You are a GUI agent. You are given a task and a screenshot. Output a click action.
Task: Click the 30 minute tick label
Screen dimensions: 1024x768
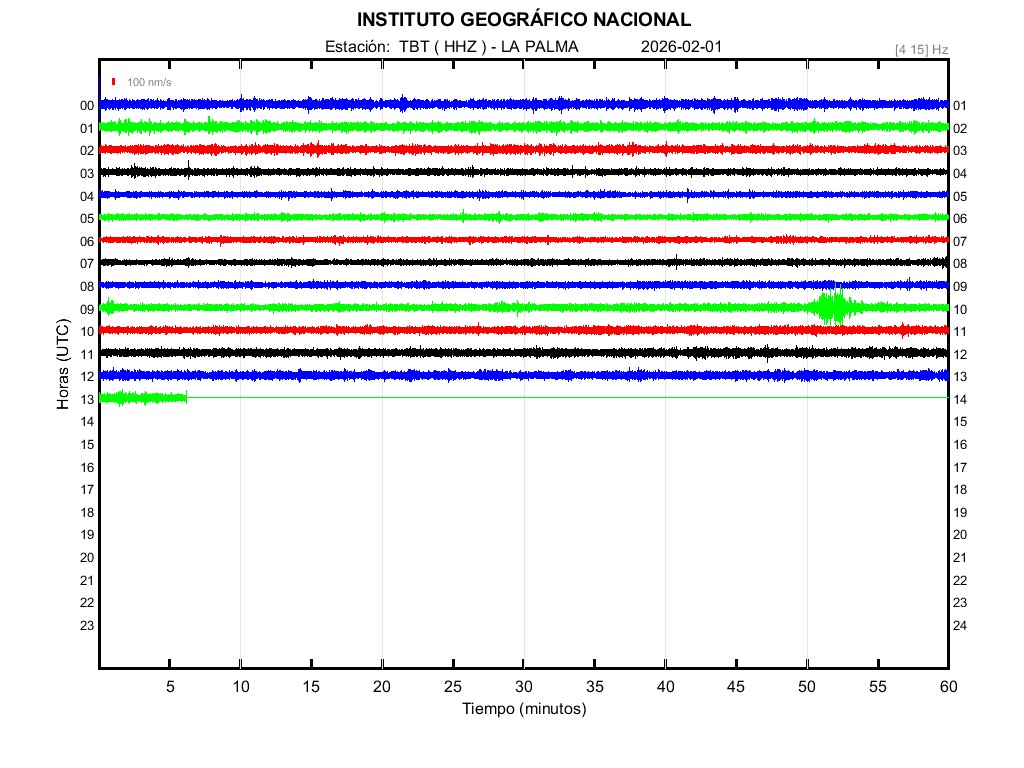pyautogui.click(x=523, y=686)
